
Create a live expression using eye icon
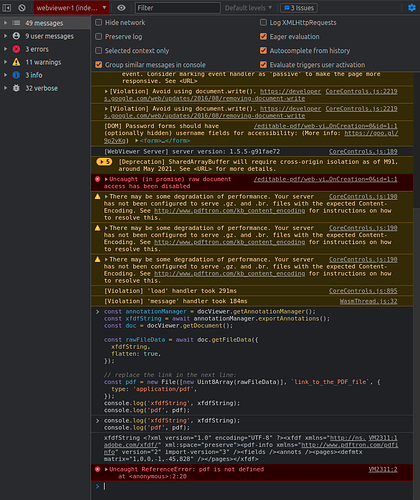(121, 8)
